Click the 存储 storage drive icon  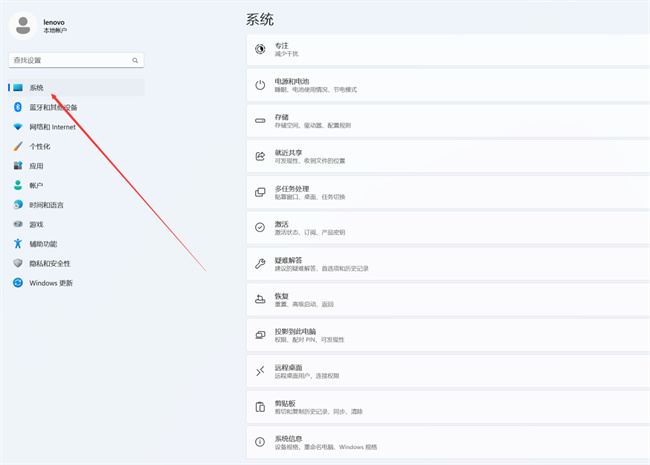[x=260, y=121]
